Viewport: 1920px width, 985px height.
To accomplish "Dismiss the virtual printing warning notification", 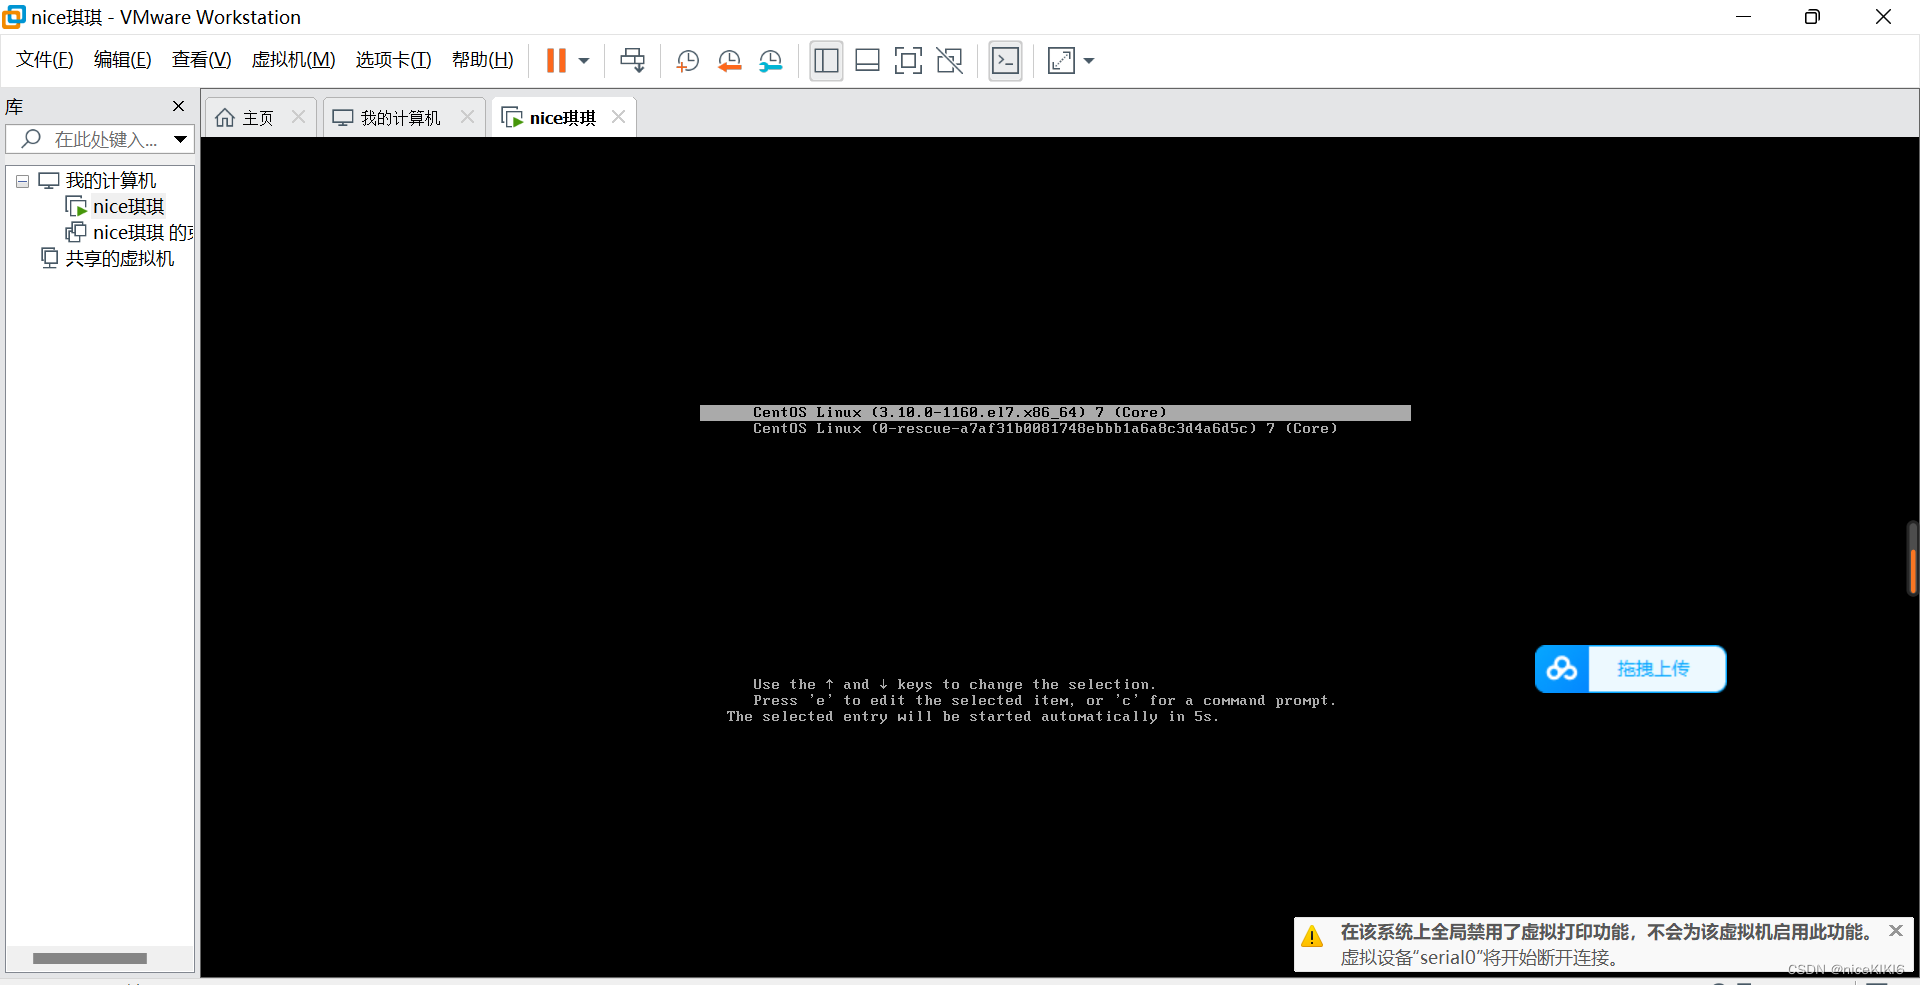I will coord(1896,931).
